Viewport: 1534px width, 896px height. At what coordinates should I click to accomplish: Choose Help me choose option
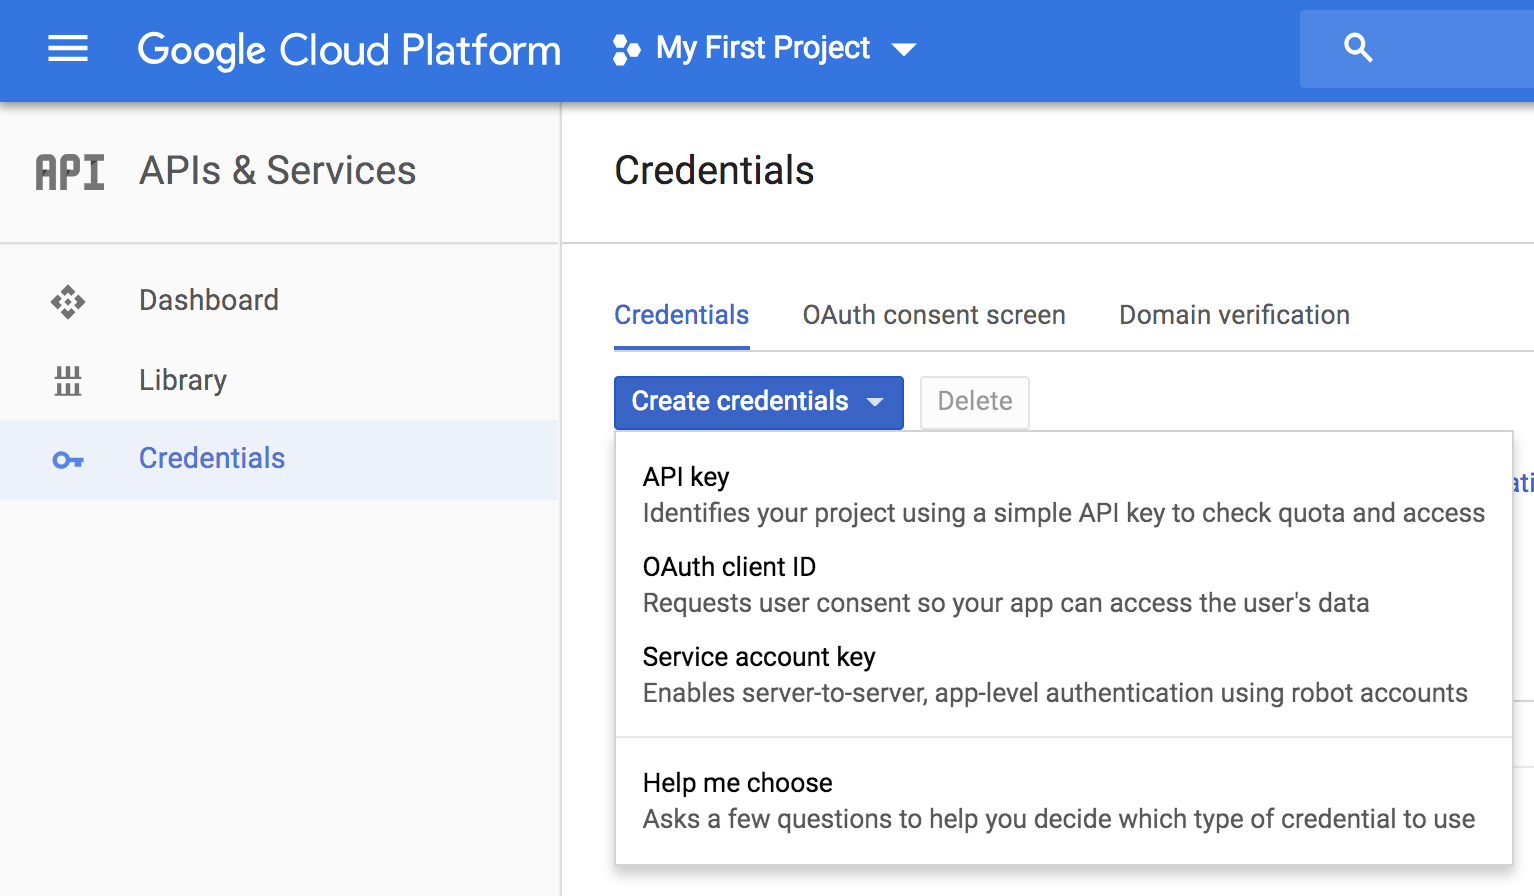point(738,783)
